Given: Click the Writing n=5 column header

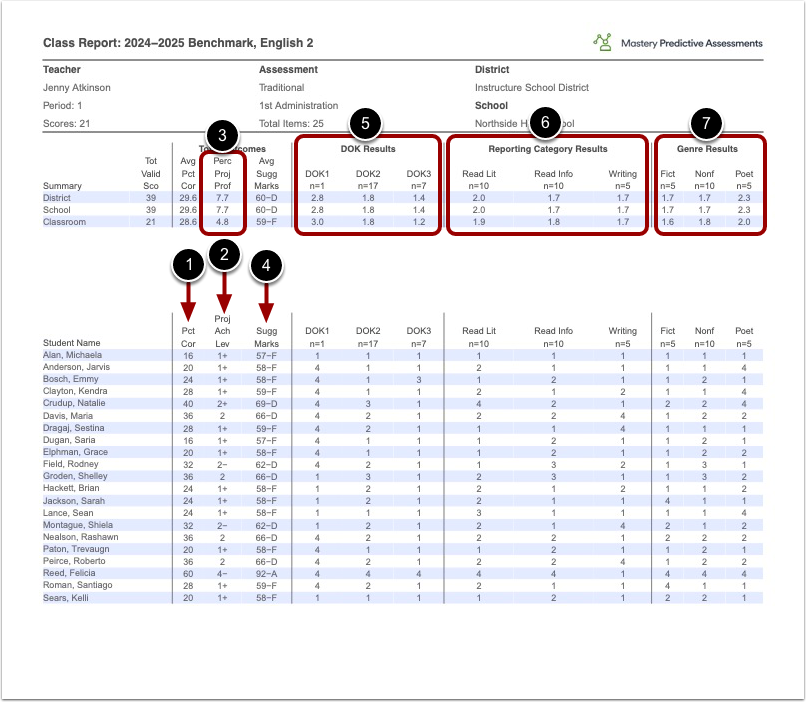Looking at the screenshot, I should pyautogui.click(x=622, y=337).
